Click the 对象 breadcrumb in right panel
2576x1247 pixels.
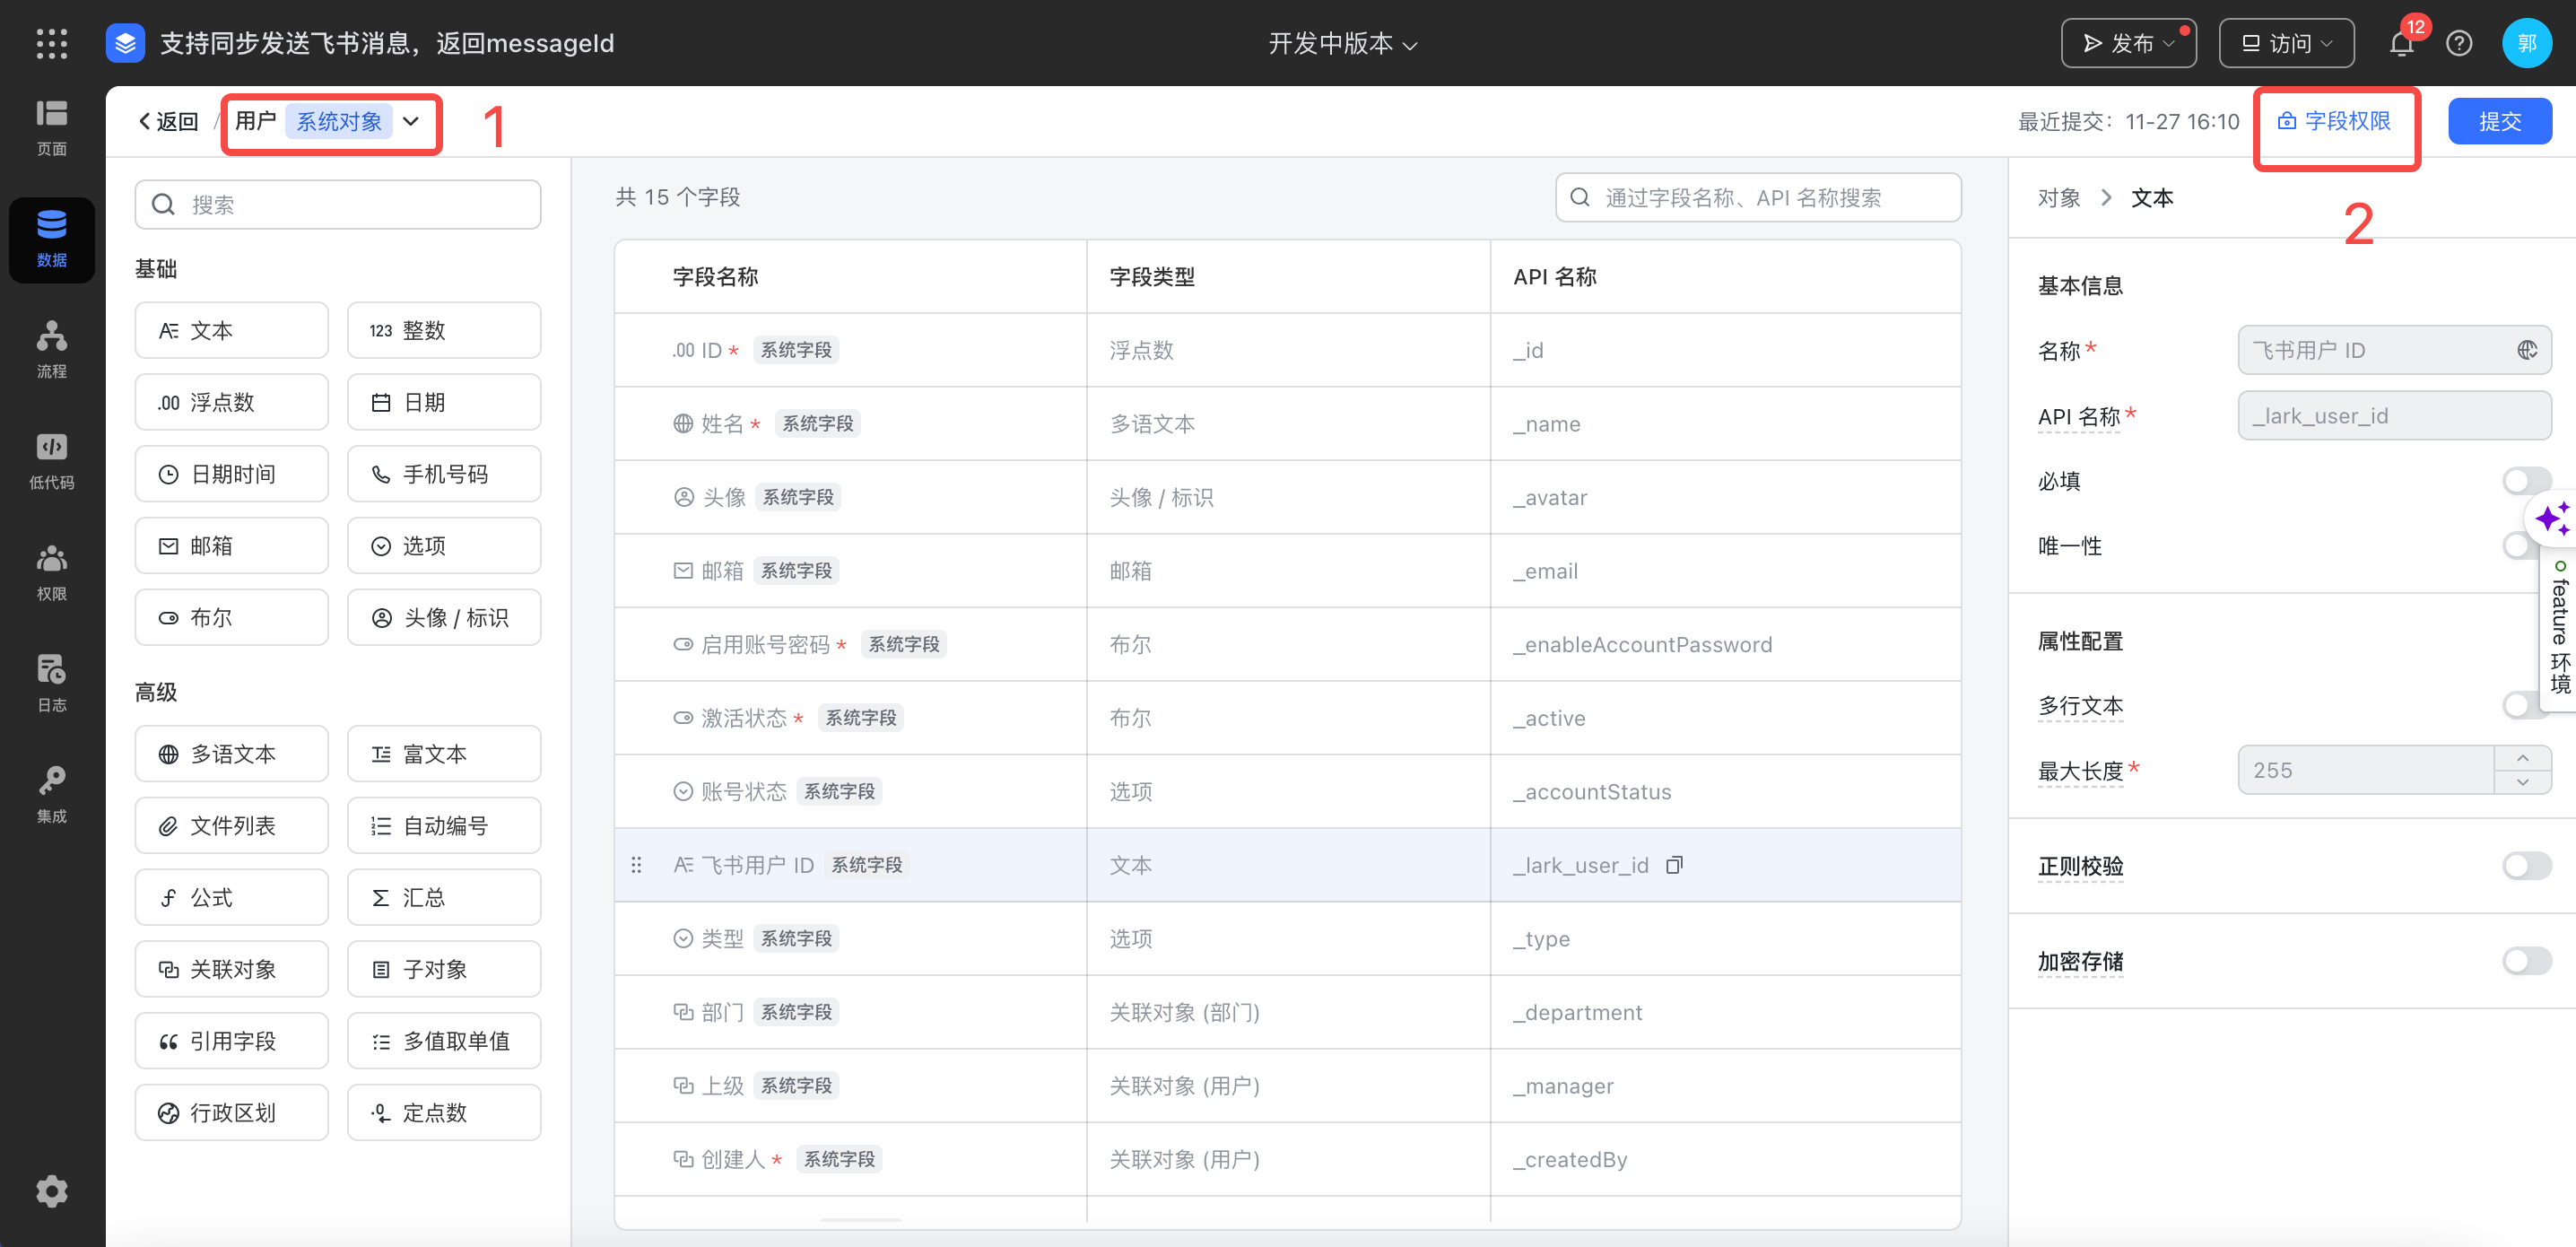click(2058, 198)
